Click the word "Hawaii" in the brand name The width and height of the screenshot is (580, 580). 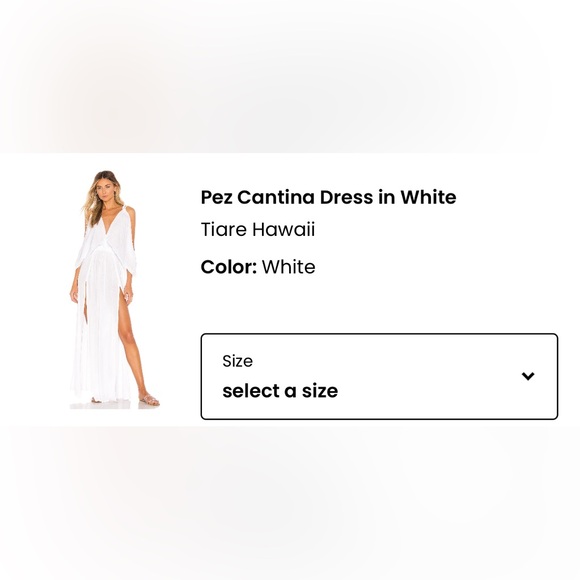[x=283, y=229]
